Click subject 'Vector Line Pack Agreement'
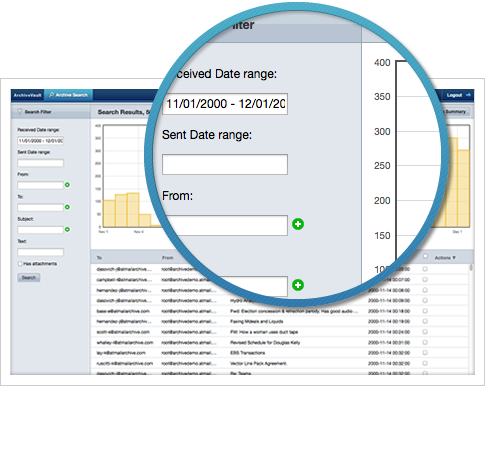The image size is (485, 450). (x=258, y=363)
